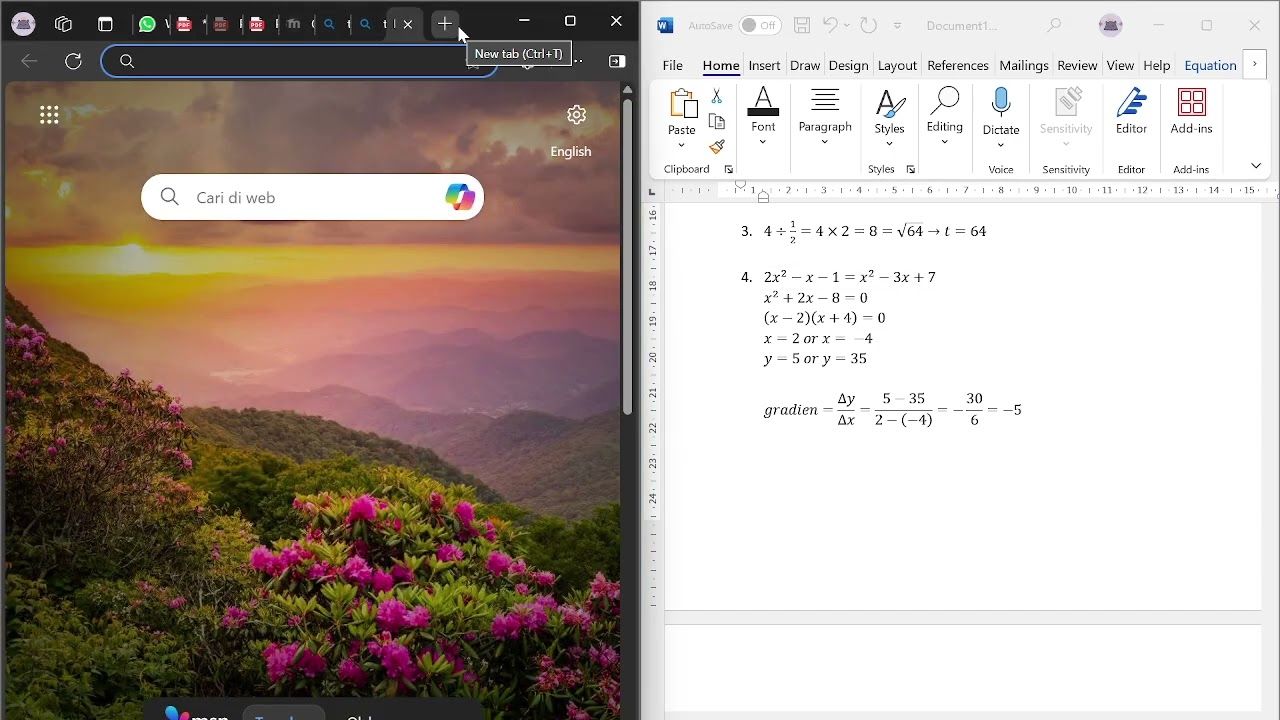Click the hanging indent marker on ruler
The width and height of the screenshot is (1280, 720).
pyautogui.click(x=763, y=194)
